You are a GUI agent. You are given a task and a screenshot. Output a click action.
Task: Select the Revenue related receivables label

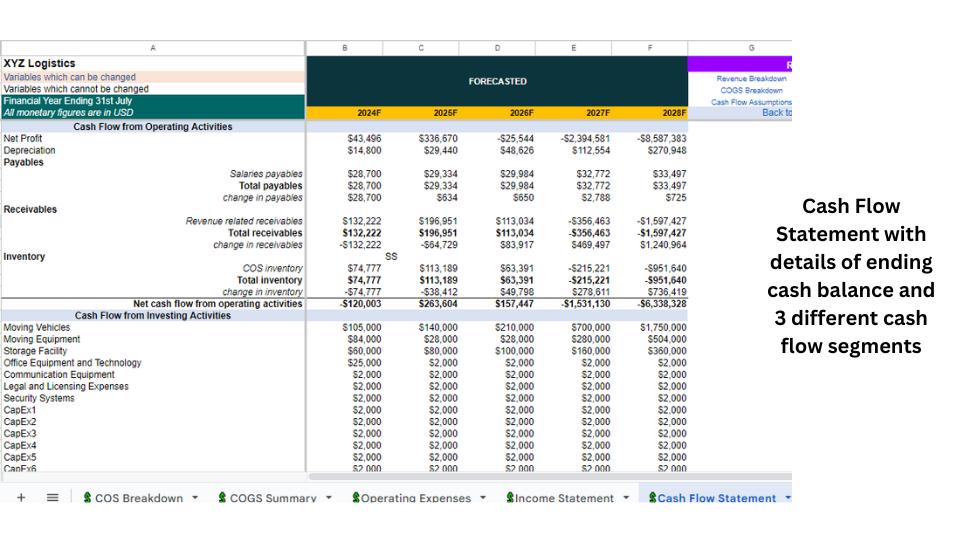coord(244,221)
